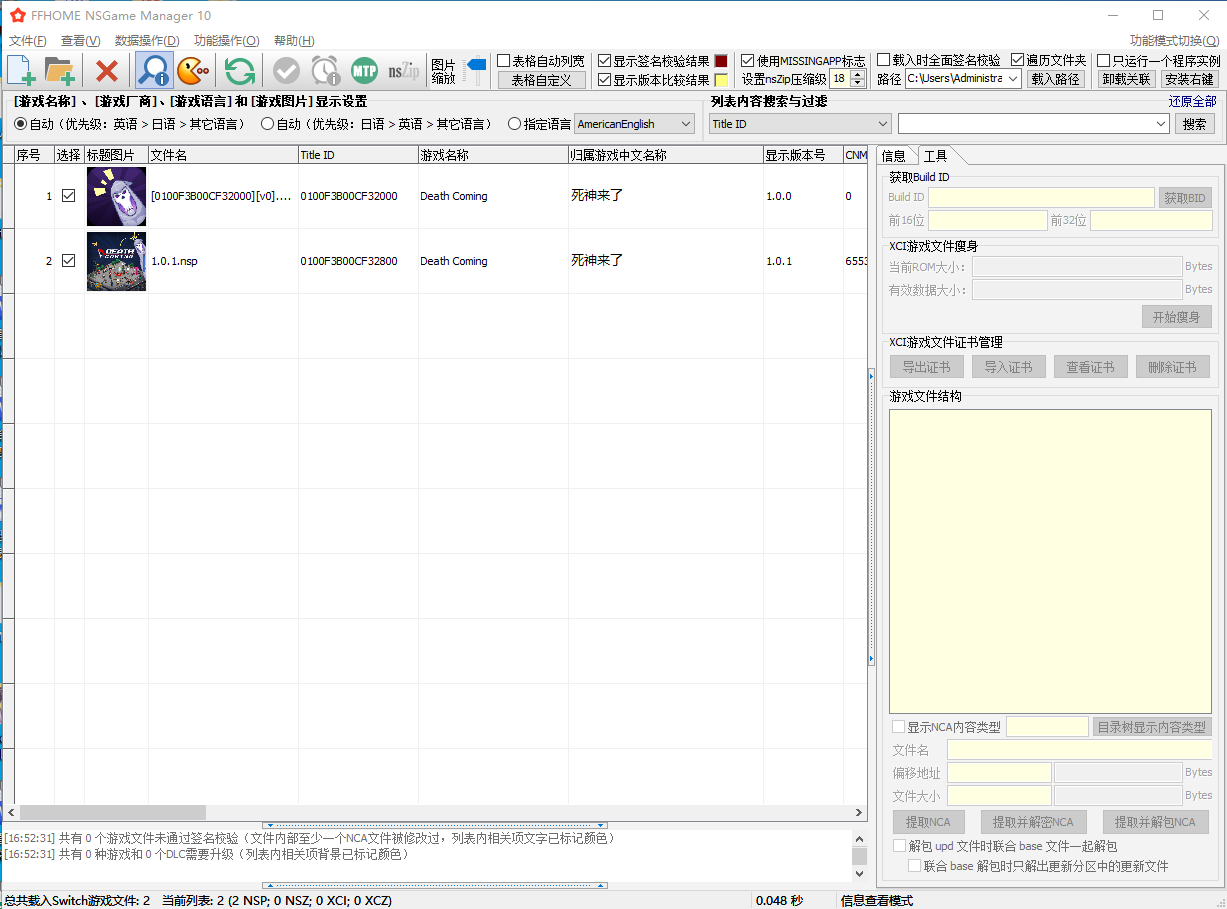
Task: Switch to the 信息 tab
Action: coord(894,156)
